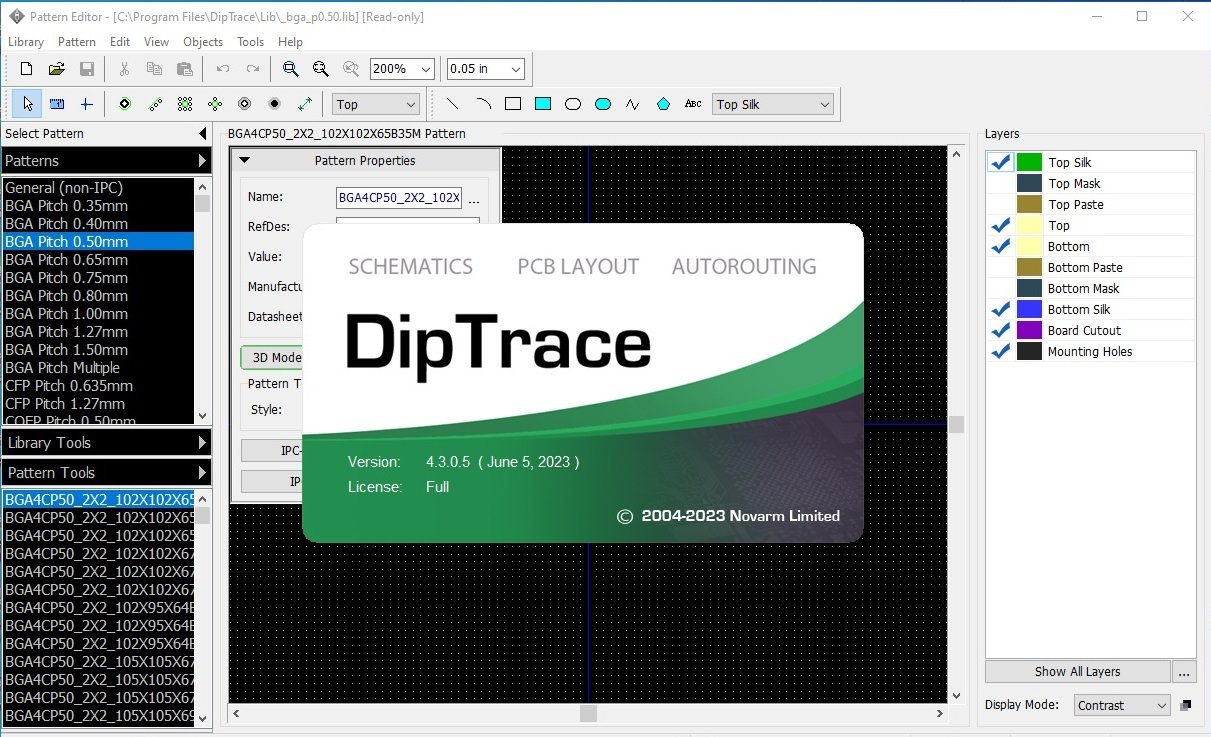This screenshot has height=737, width=1211.
Task: Toggle Board Cutout layer visibility checkmark
Action: point(1001,330)
